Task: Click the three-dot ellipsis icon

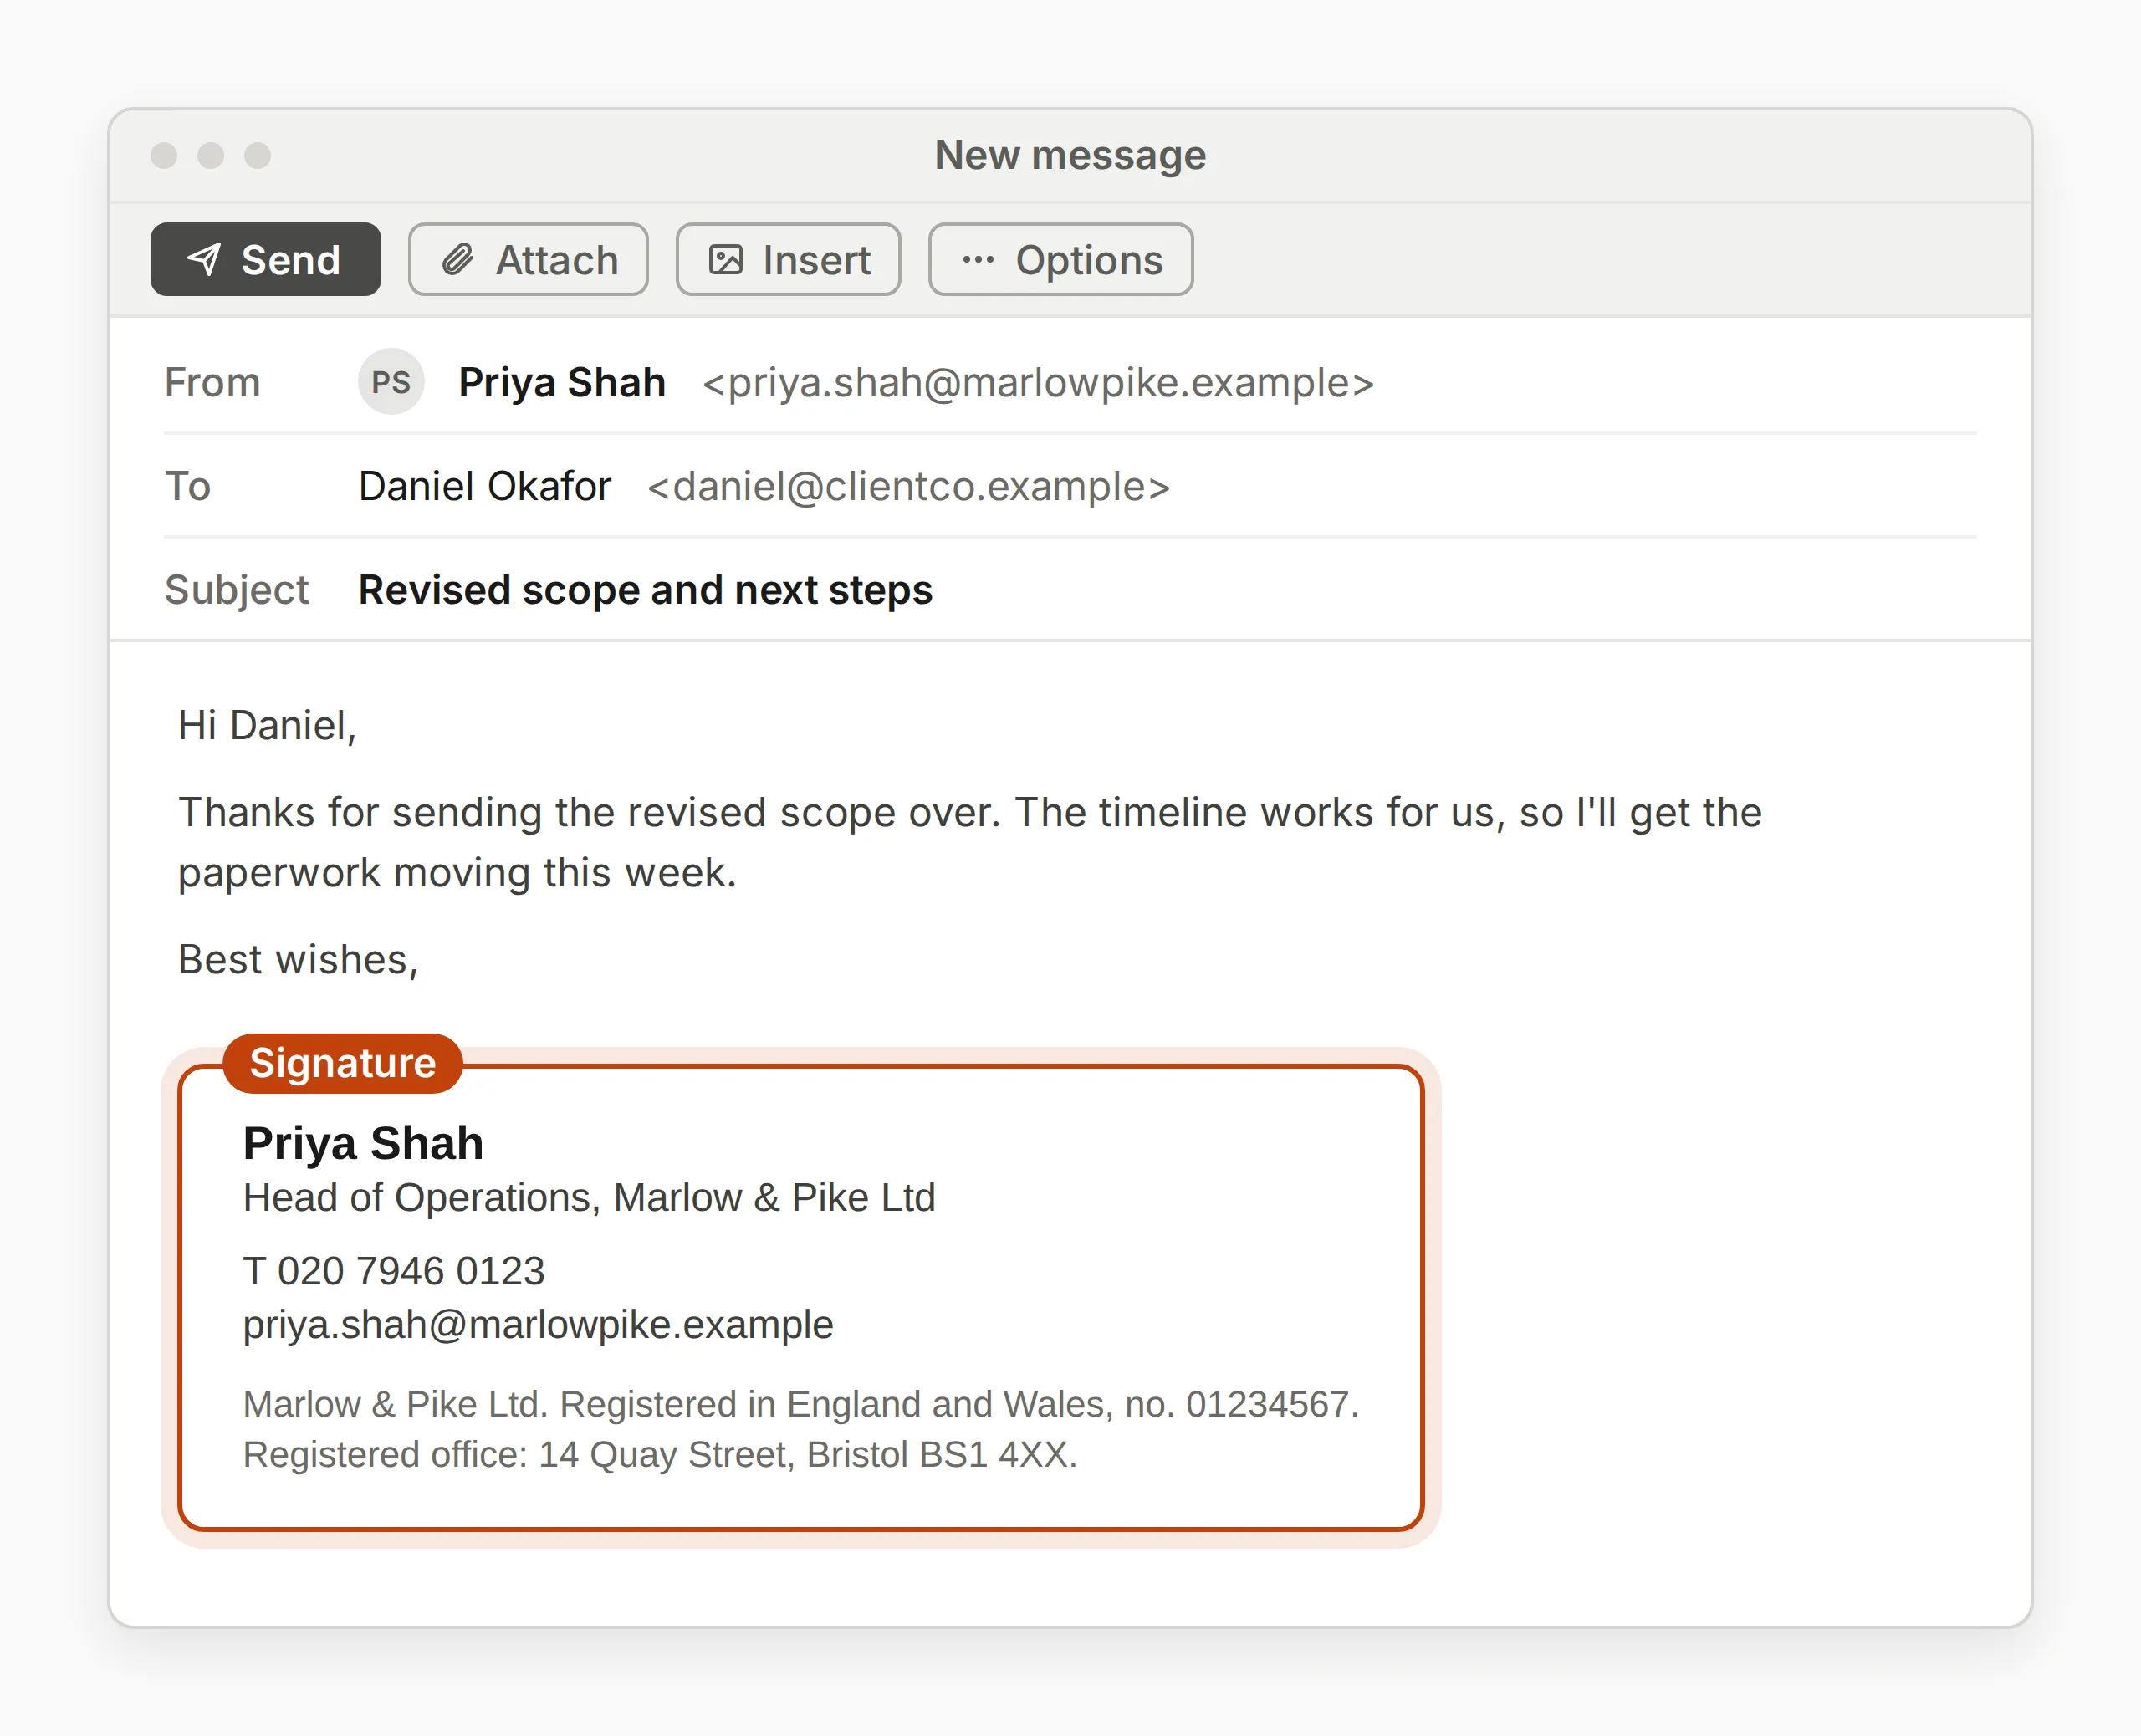Action: (x=978, y=260)
